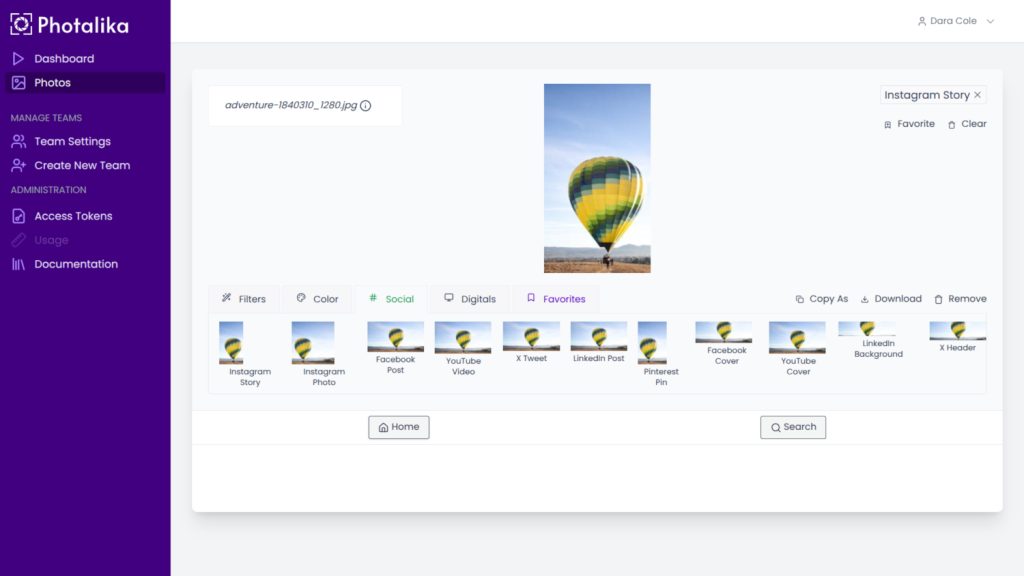1024x576 pixels.
Task: Select Create New Team
Action: tap(82, 165)
